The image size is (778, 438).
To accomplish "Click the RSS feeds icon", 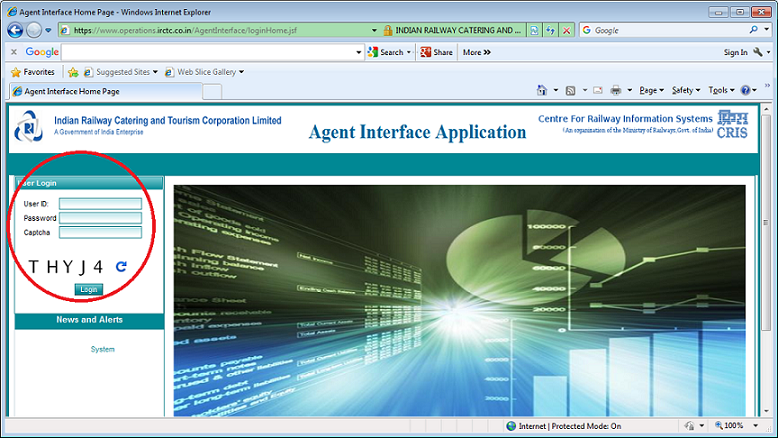I will [571, 90].
